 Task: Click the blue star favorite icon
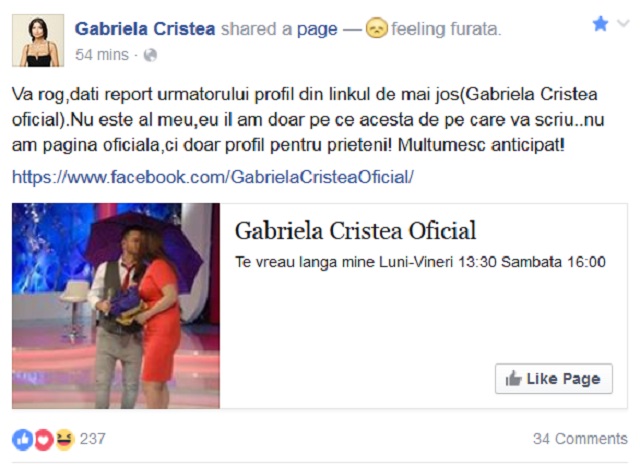click(600, 24)
